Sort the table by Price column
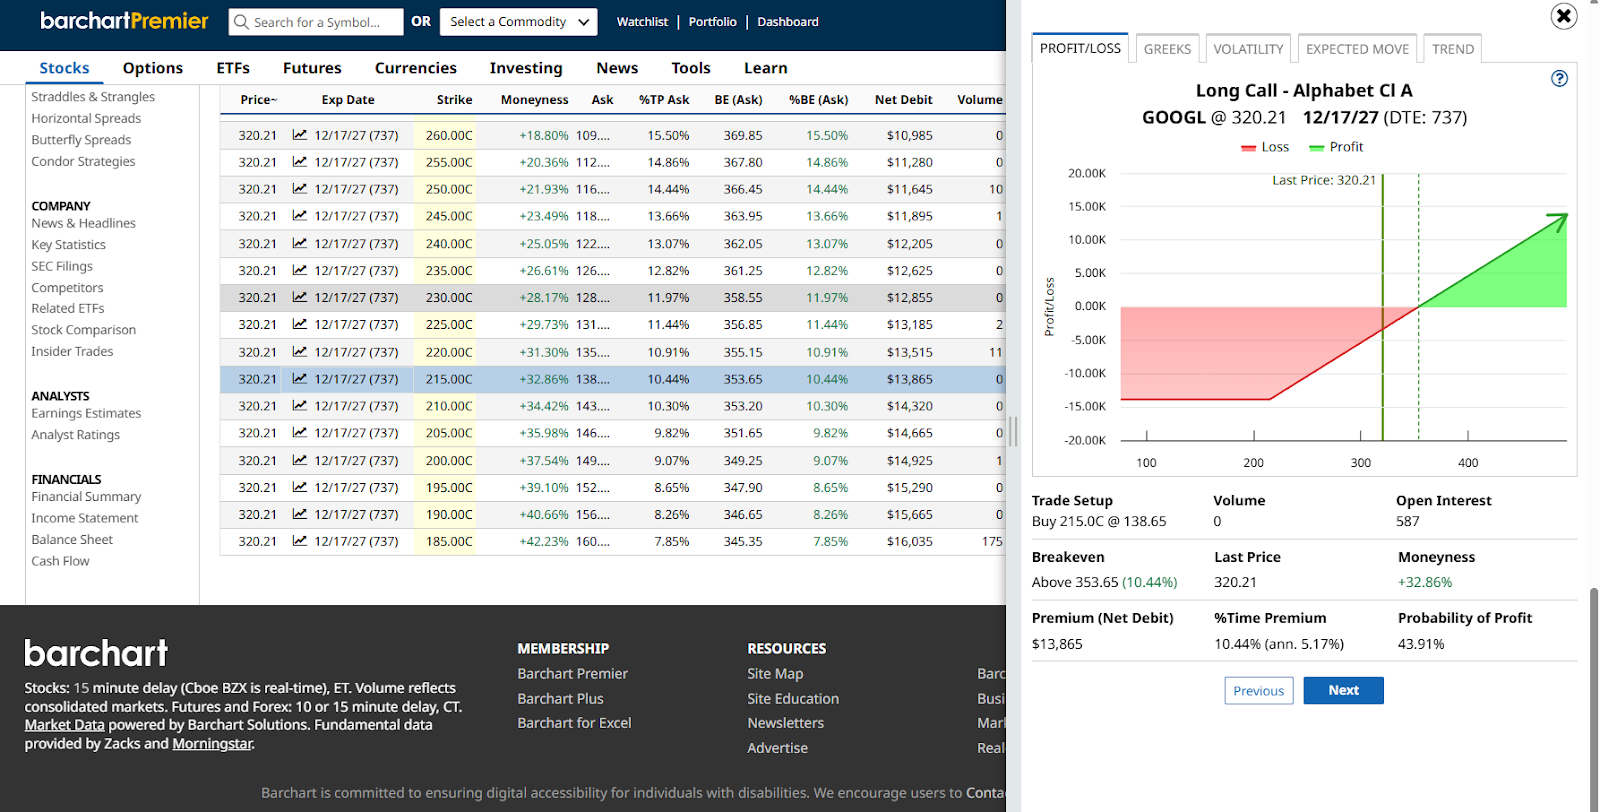The image size is (1600, 812). 258,100
